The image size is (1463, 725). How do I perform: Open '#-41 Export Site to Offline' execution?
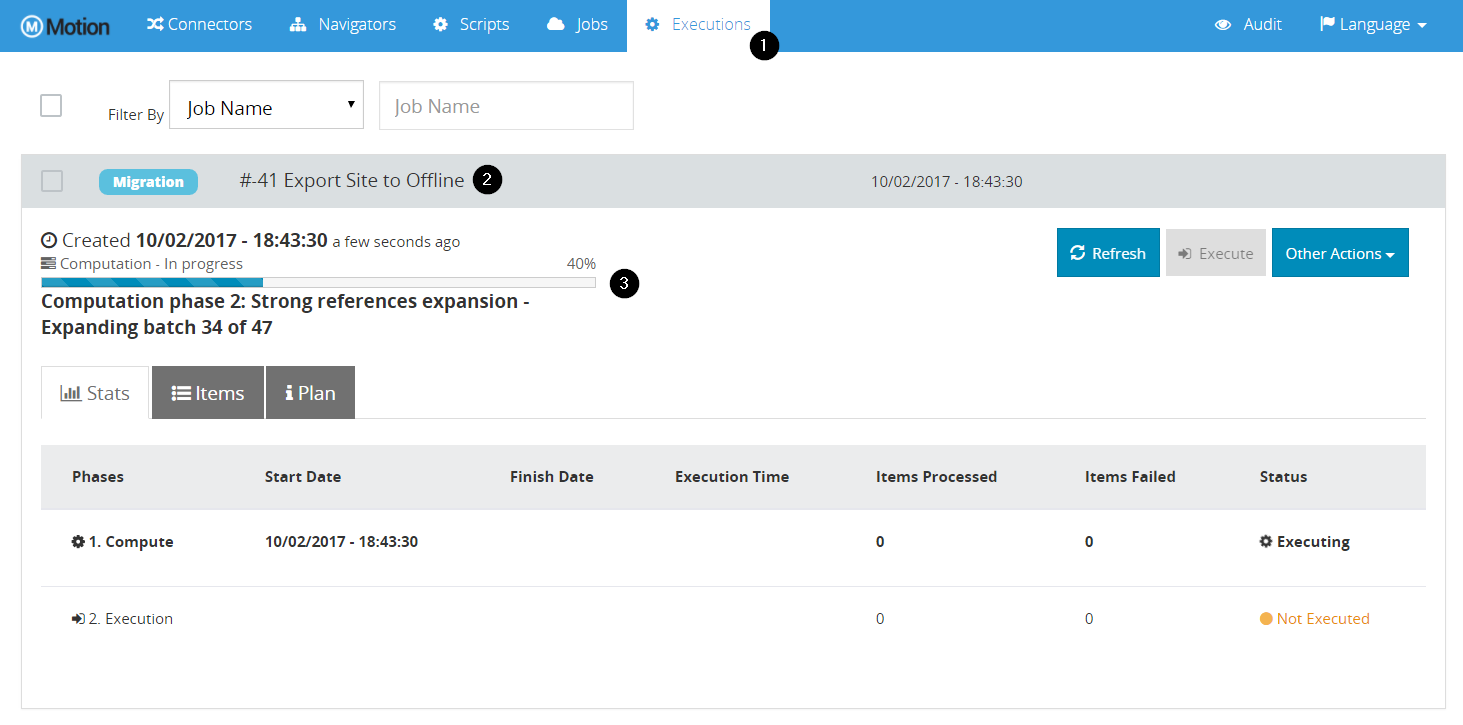(352, 181)
